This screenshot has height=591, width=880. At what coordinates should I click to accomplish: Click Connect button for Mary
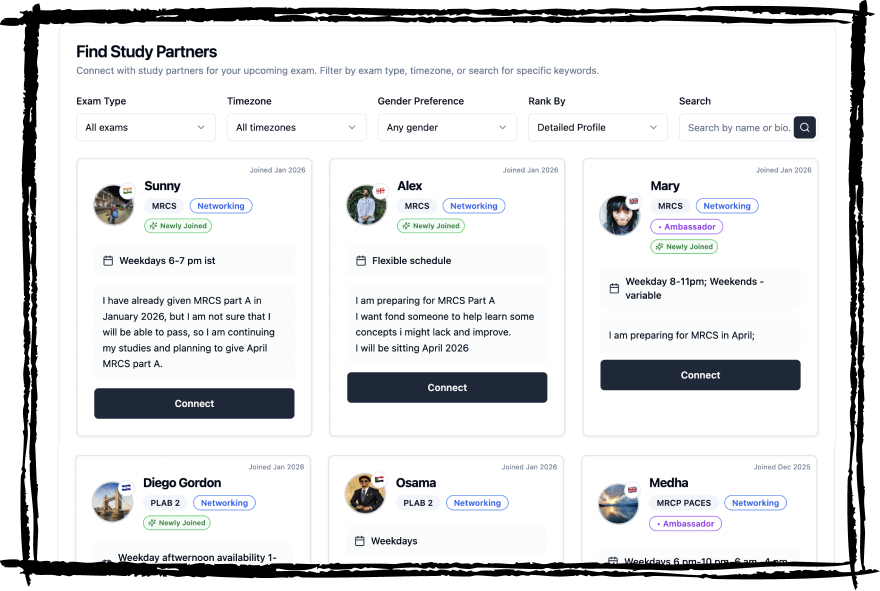[x=700, y=375]
